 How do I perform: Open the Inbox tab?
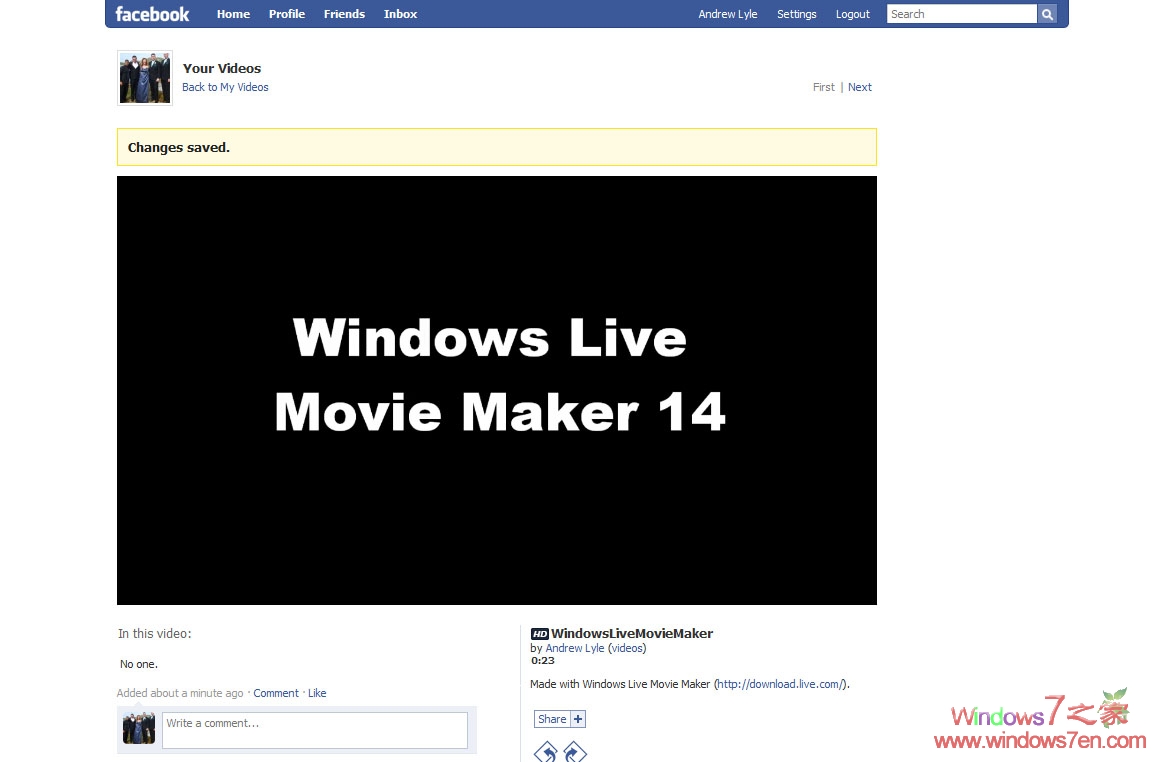pyautogui.click(x=400, y=13)
